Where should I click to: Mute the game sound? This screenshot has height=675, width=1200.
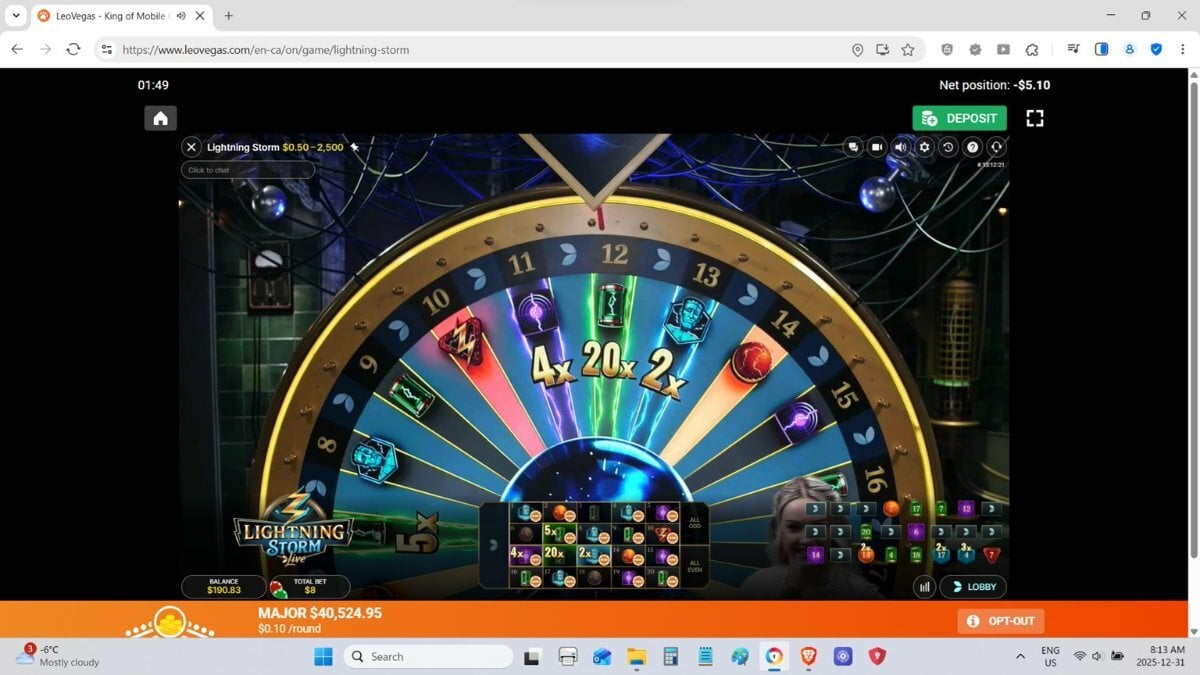[901, 147]
